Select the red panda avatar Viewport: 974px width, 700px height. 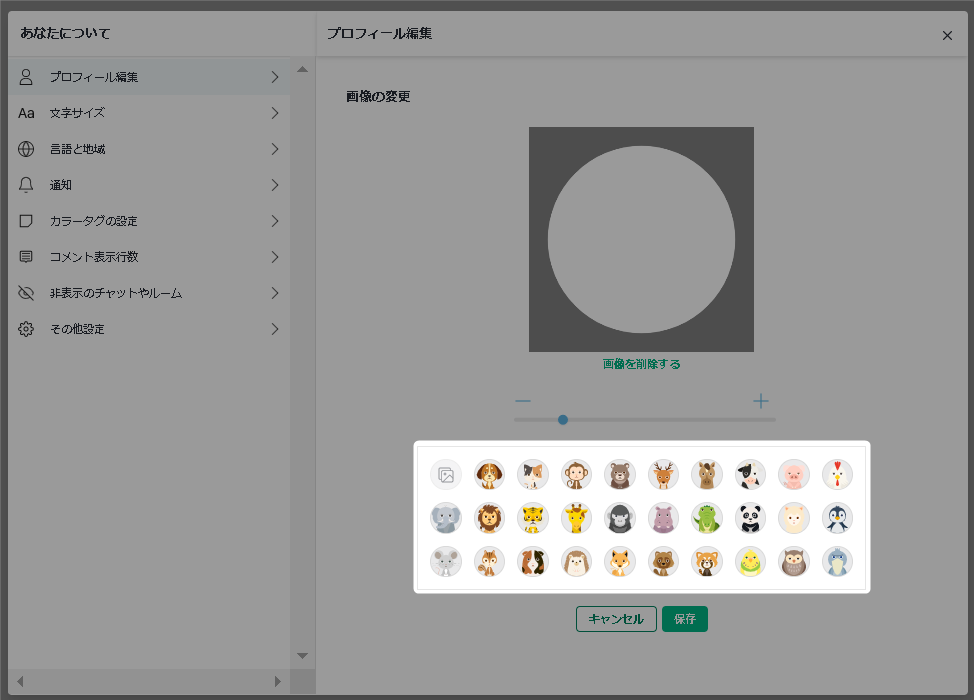(x=707, y=562)
